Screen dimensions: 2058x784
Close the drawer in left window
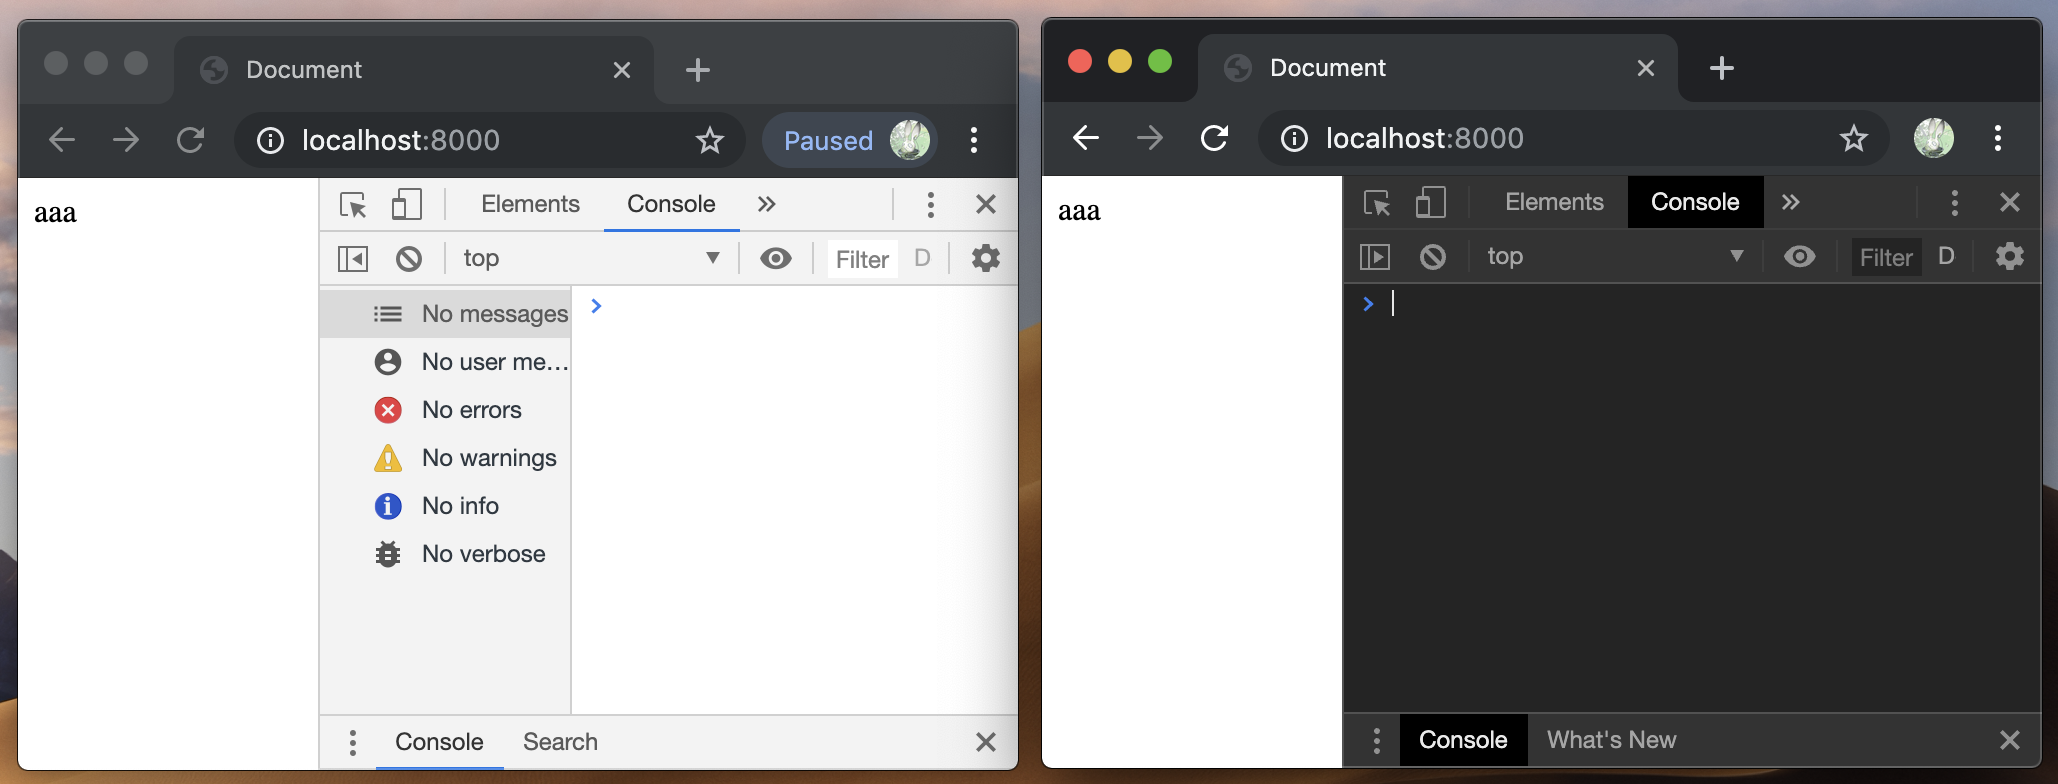[985, 742]
